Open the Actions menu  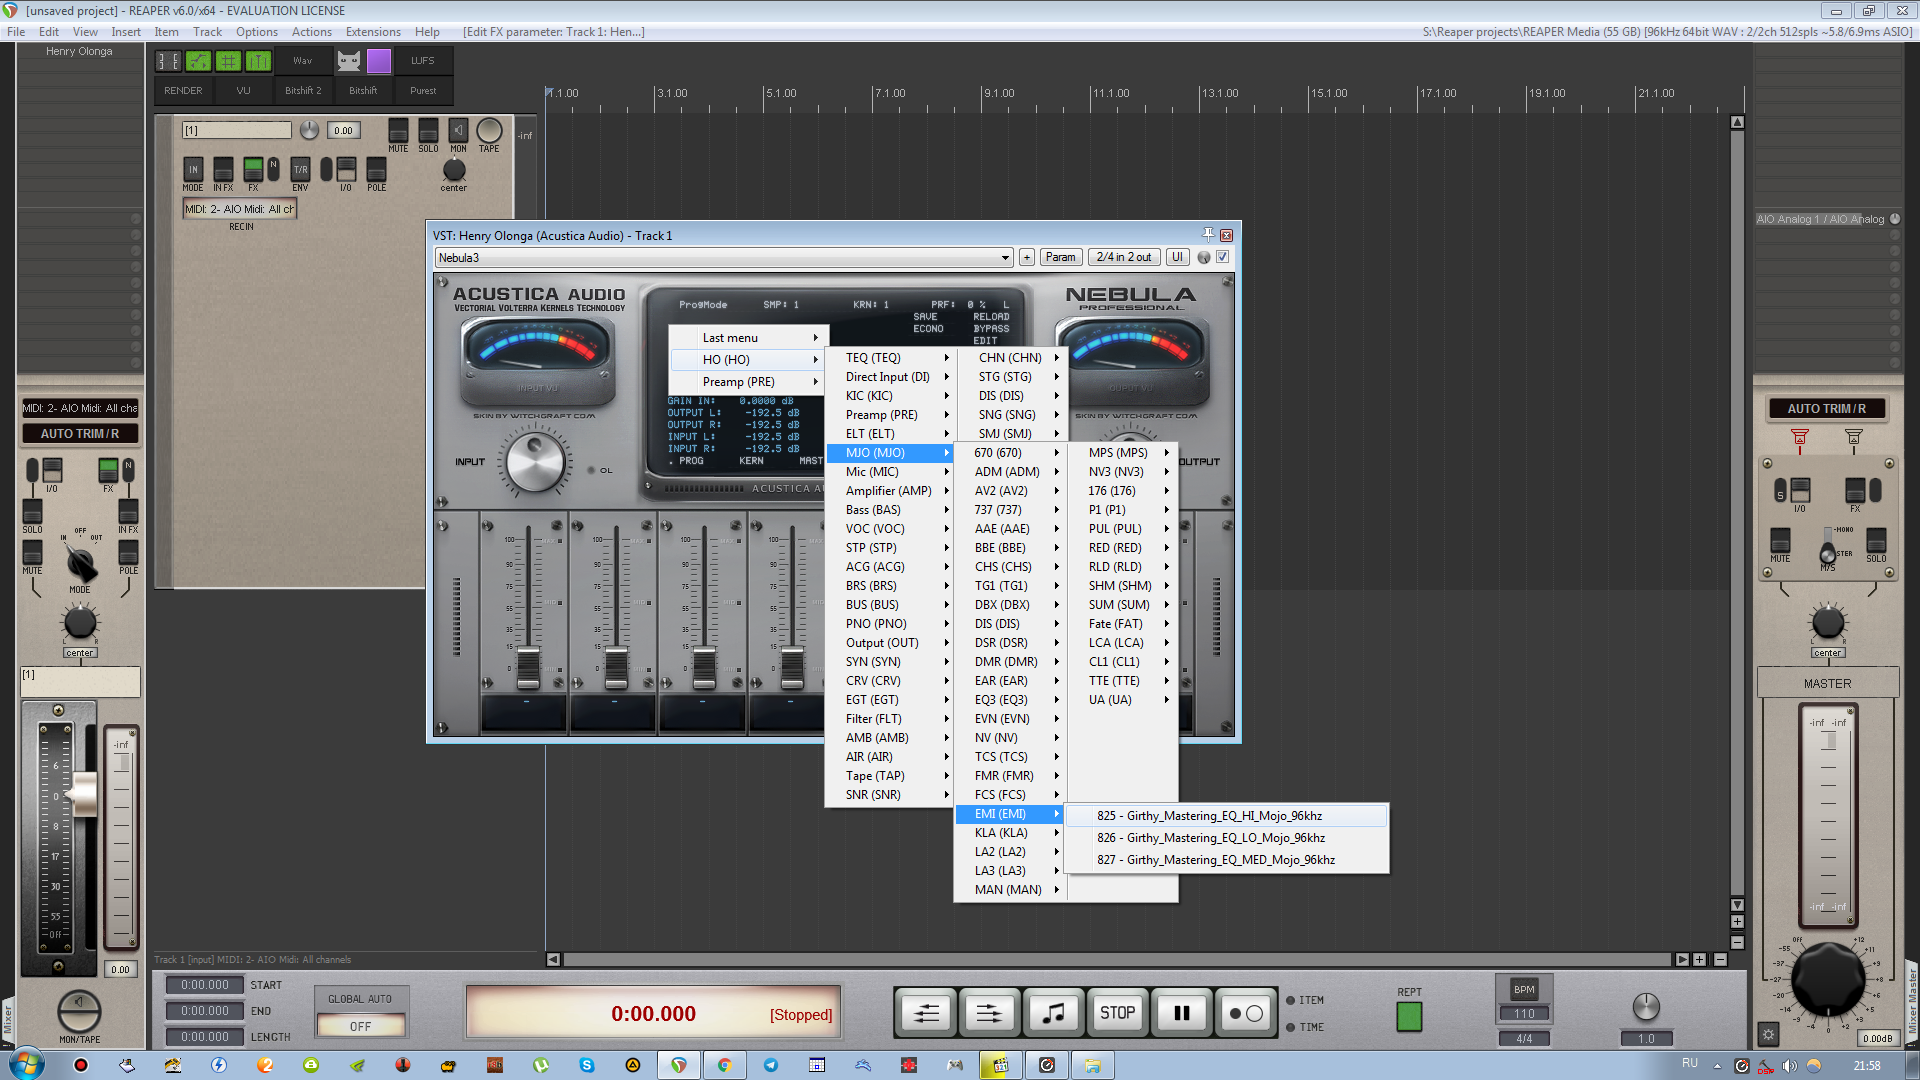coord(312,32)
